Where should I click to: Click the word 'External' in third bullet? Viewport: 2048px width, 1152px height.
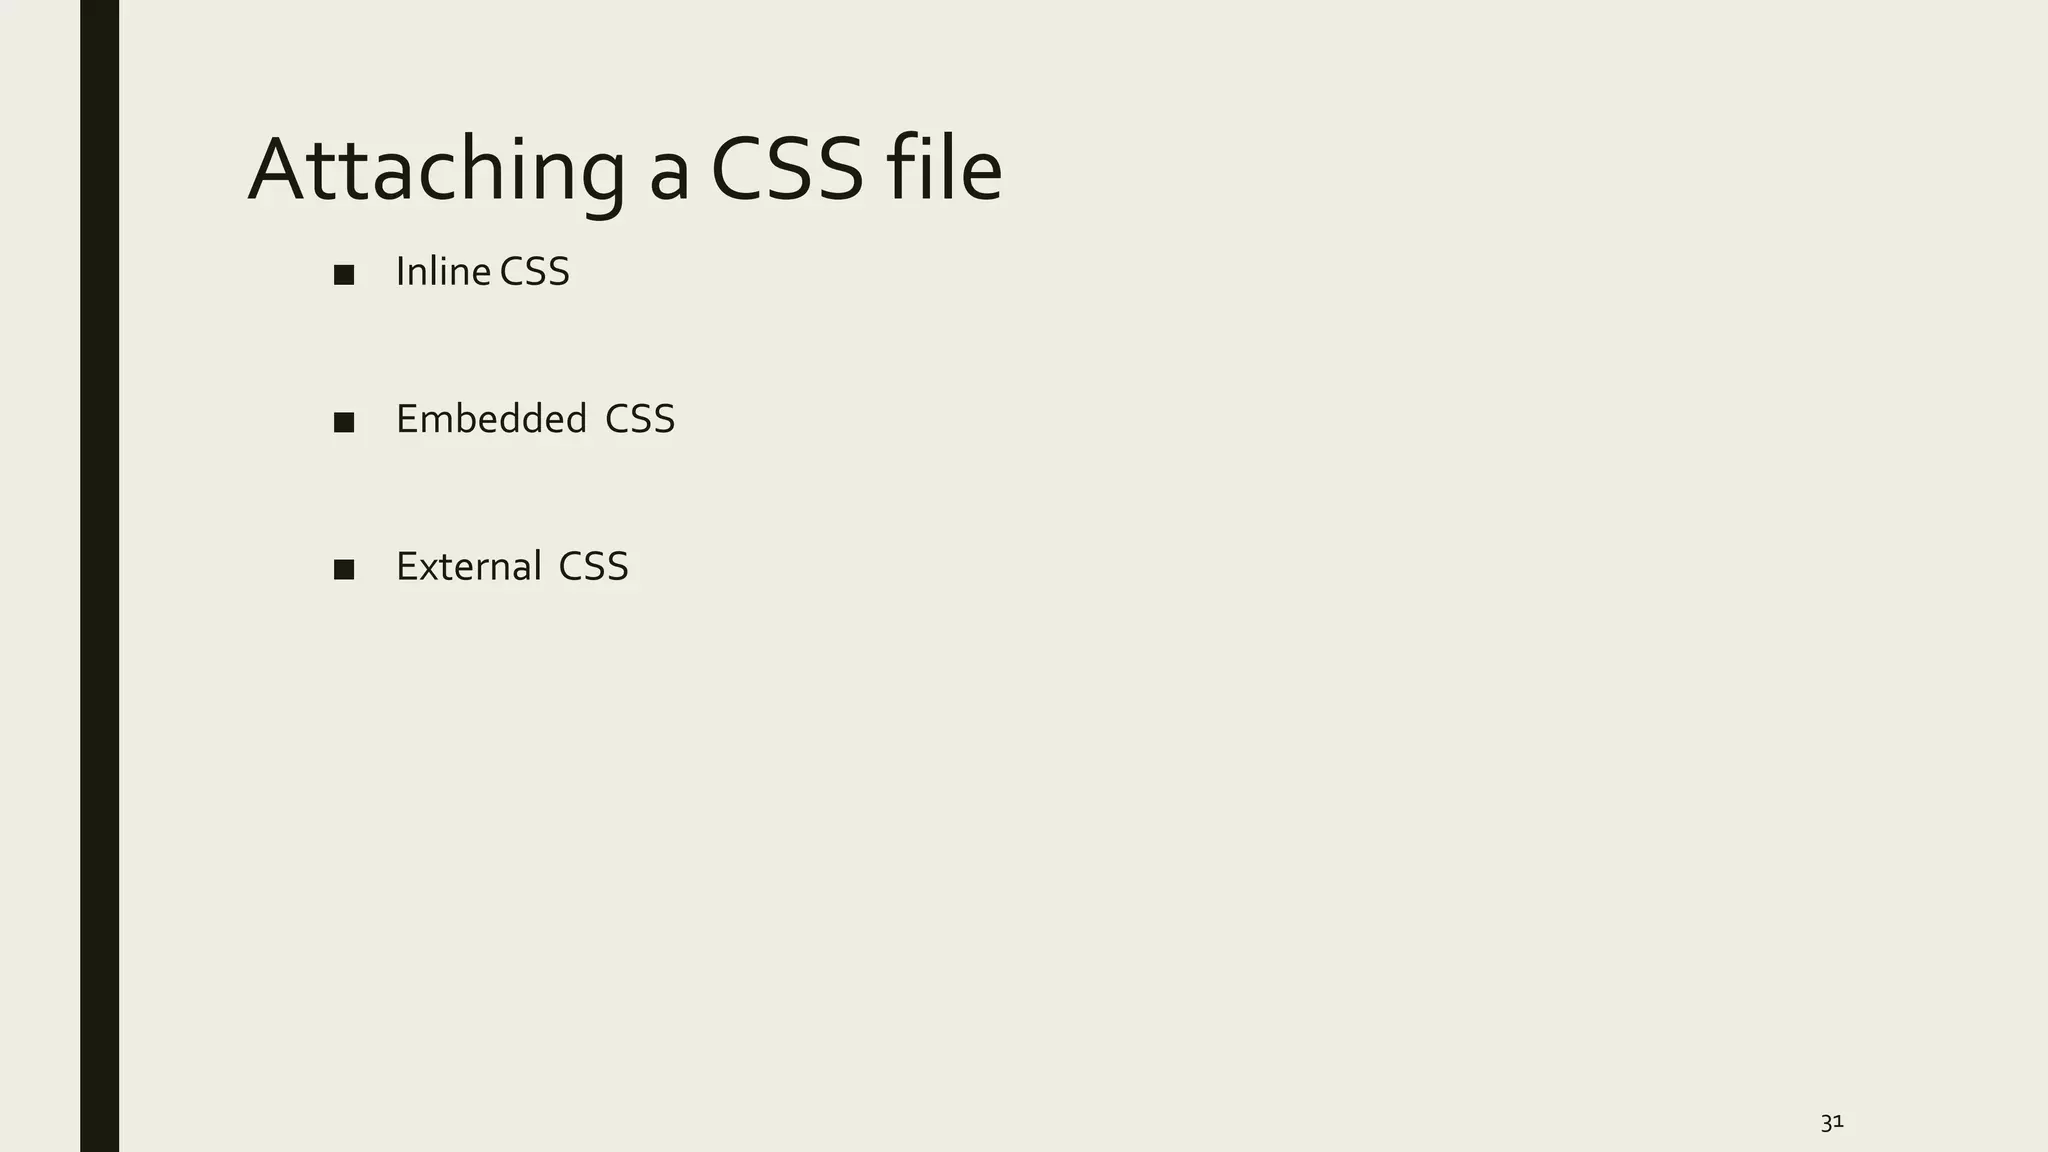click(x=468, y=567)
